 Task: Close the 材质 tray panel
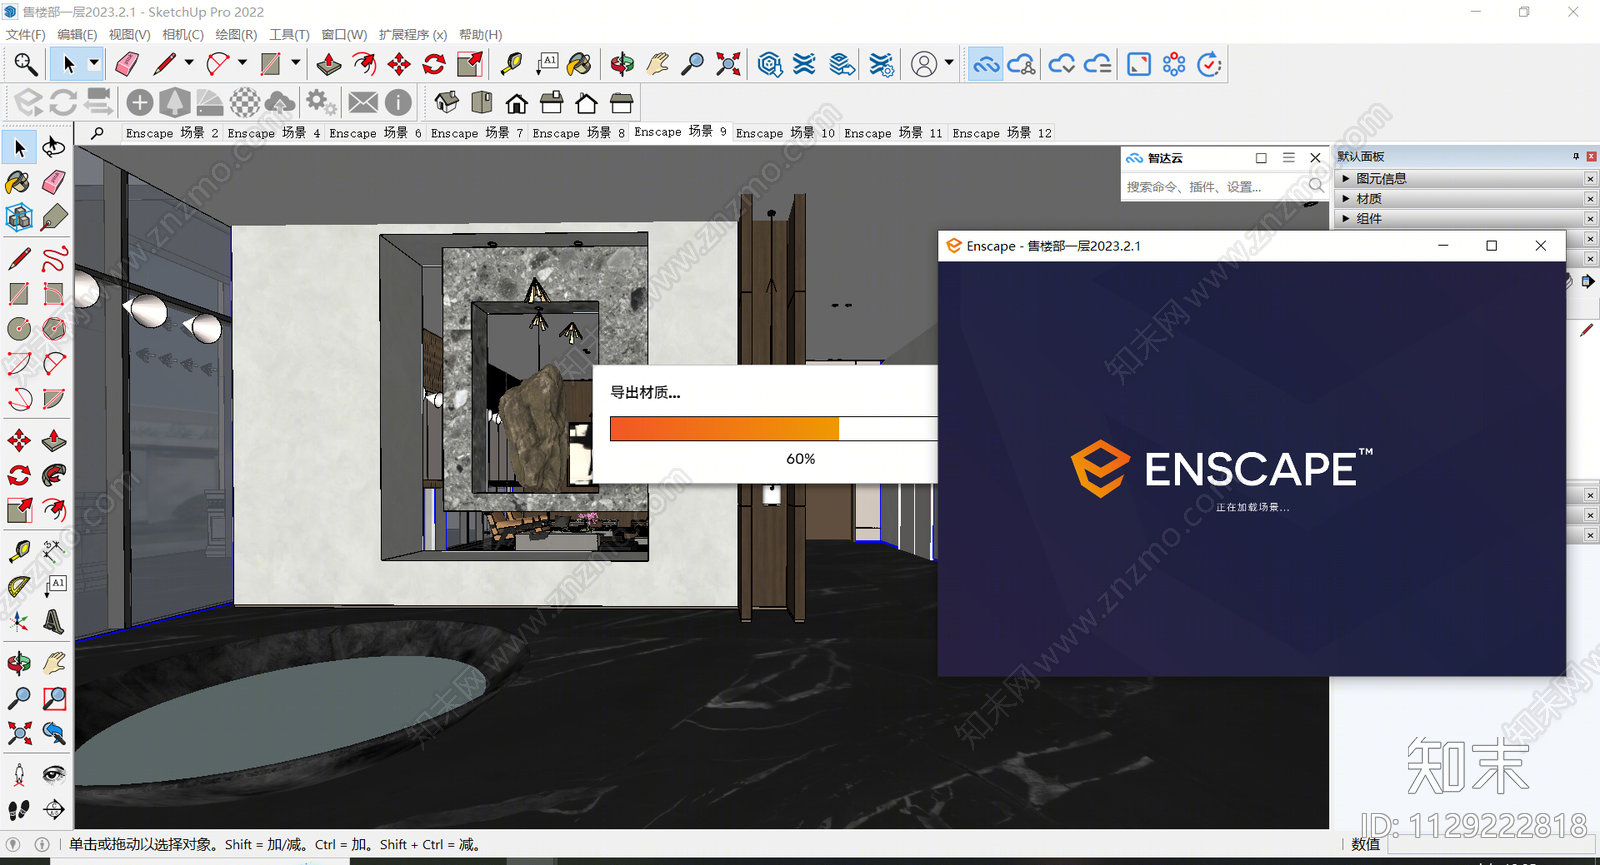coord(1590,198)
